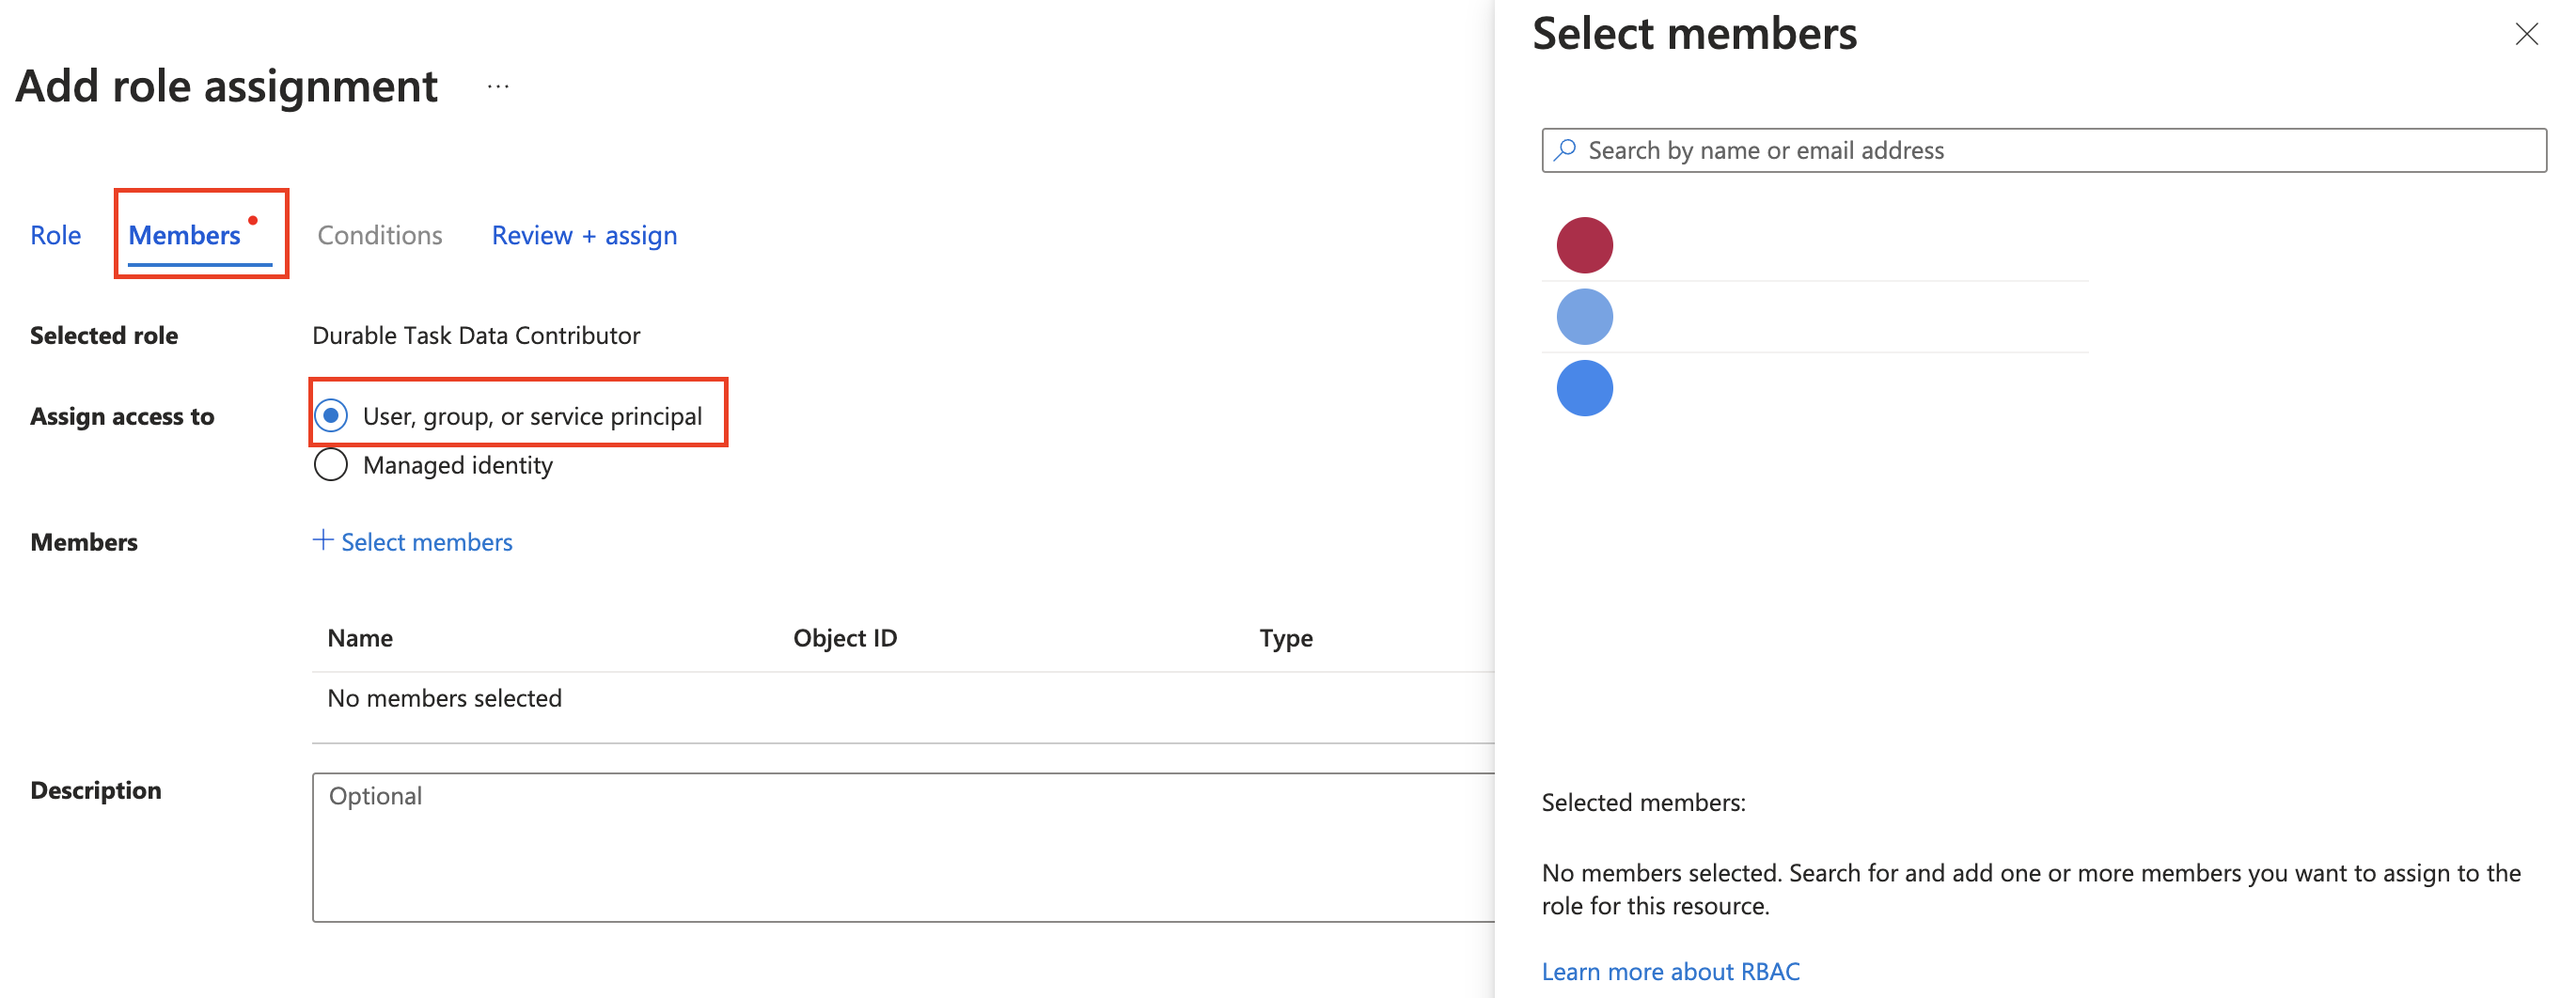Open the Review + assign tab

[x=584, y=235]
